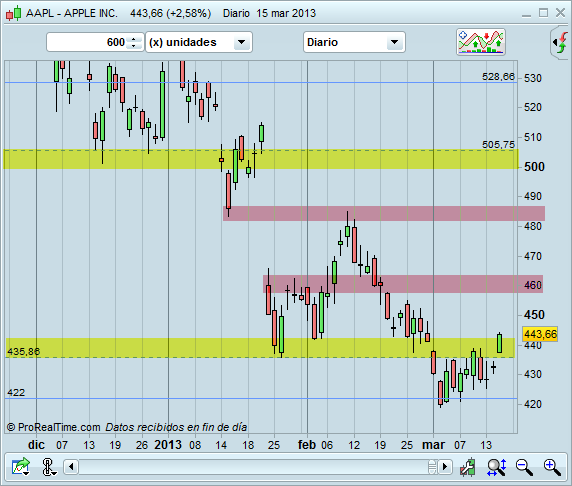Screen dimensions: 572x486
Task: Zoom out of the chart
Action: [x=524, y=467]
